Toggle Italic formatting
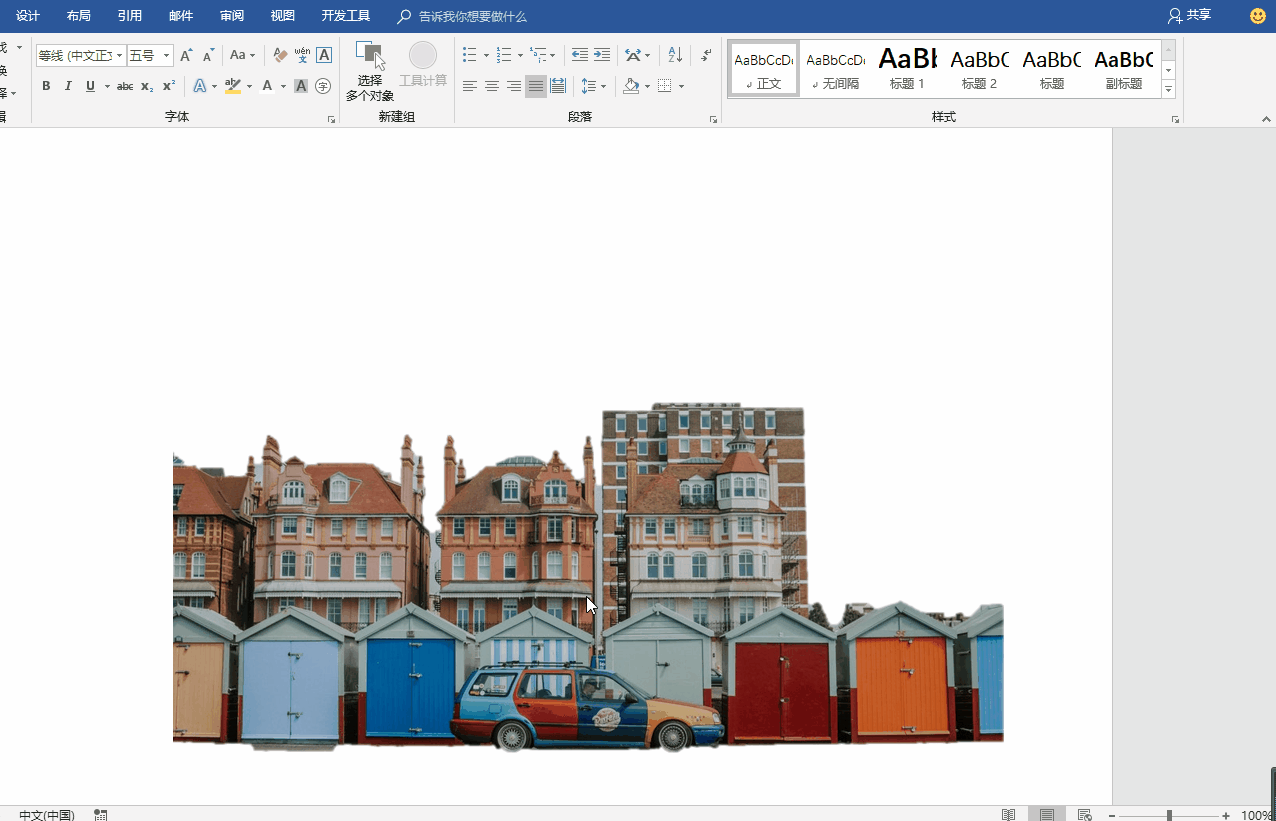This screenshot has height=821, width=1276. (x=68, y=86)
